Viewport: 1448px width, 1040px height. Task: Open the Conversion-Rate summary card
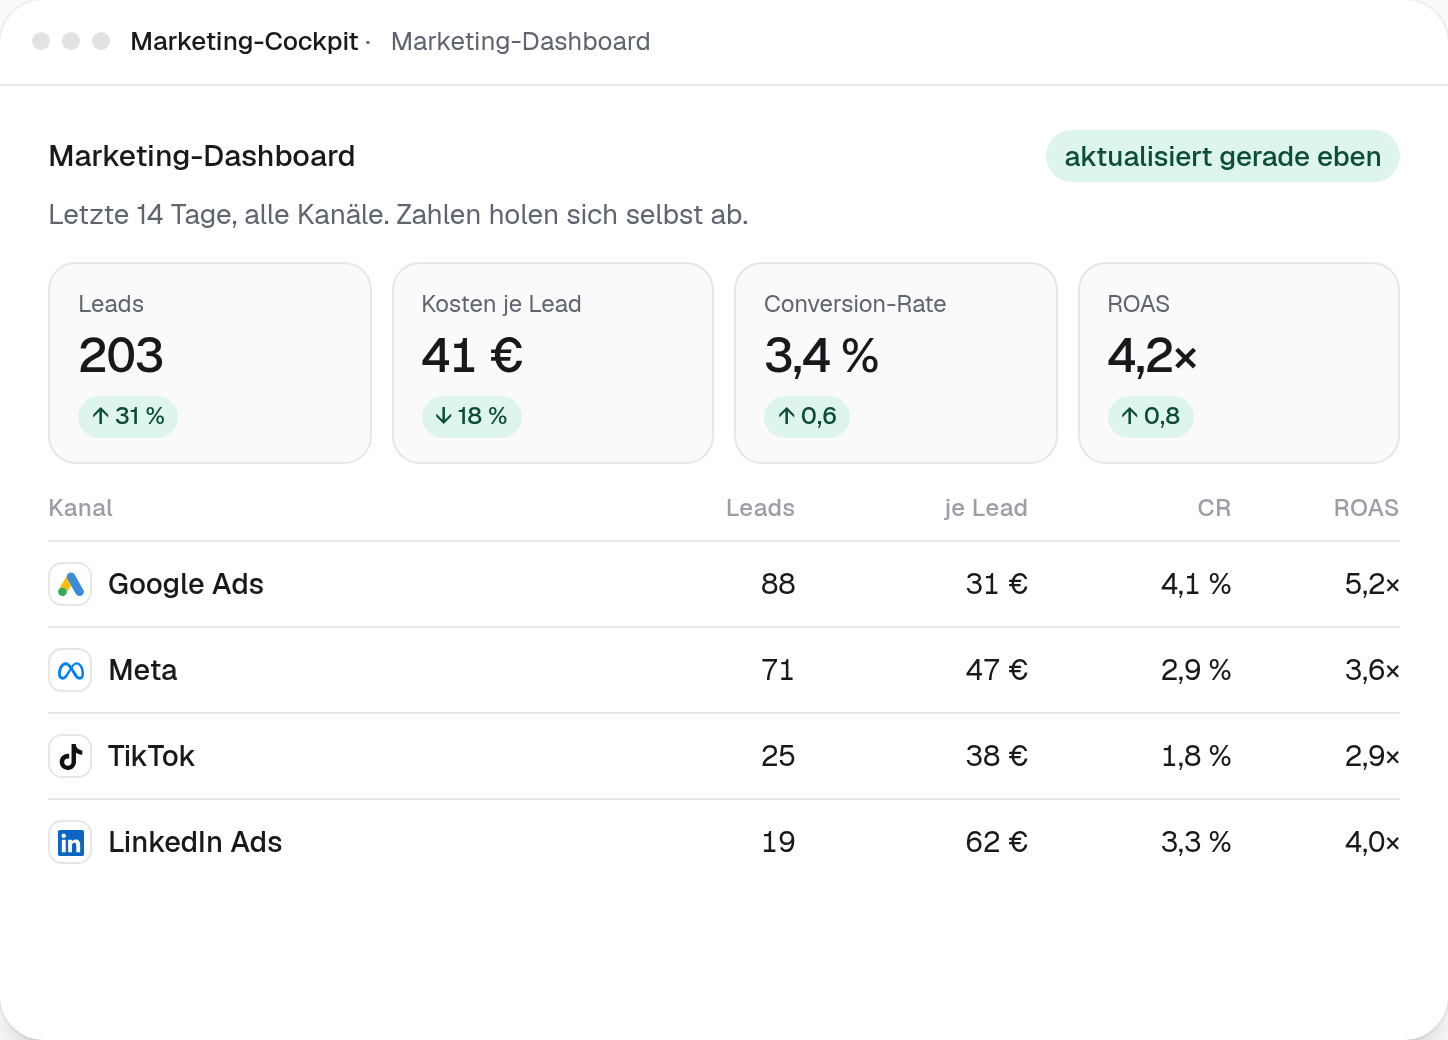point(896,363)
